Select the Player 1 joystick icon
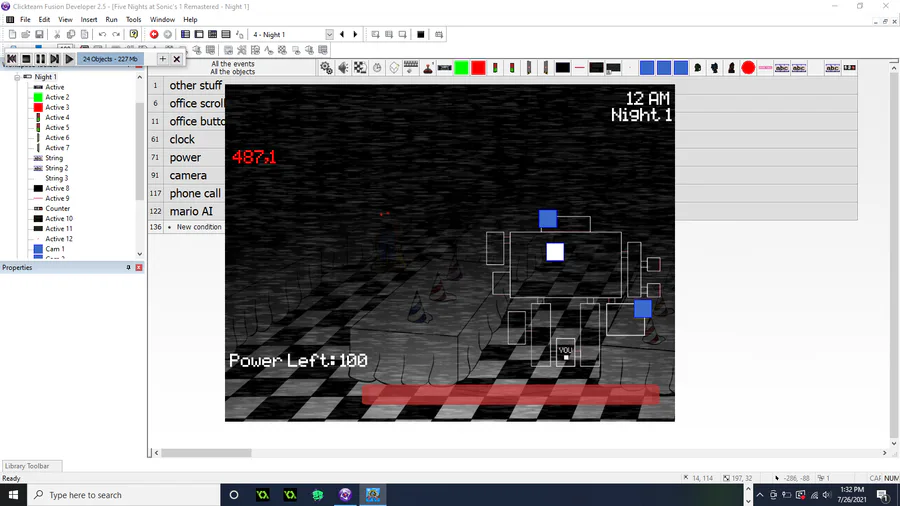 coord(428,68)
